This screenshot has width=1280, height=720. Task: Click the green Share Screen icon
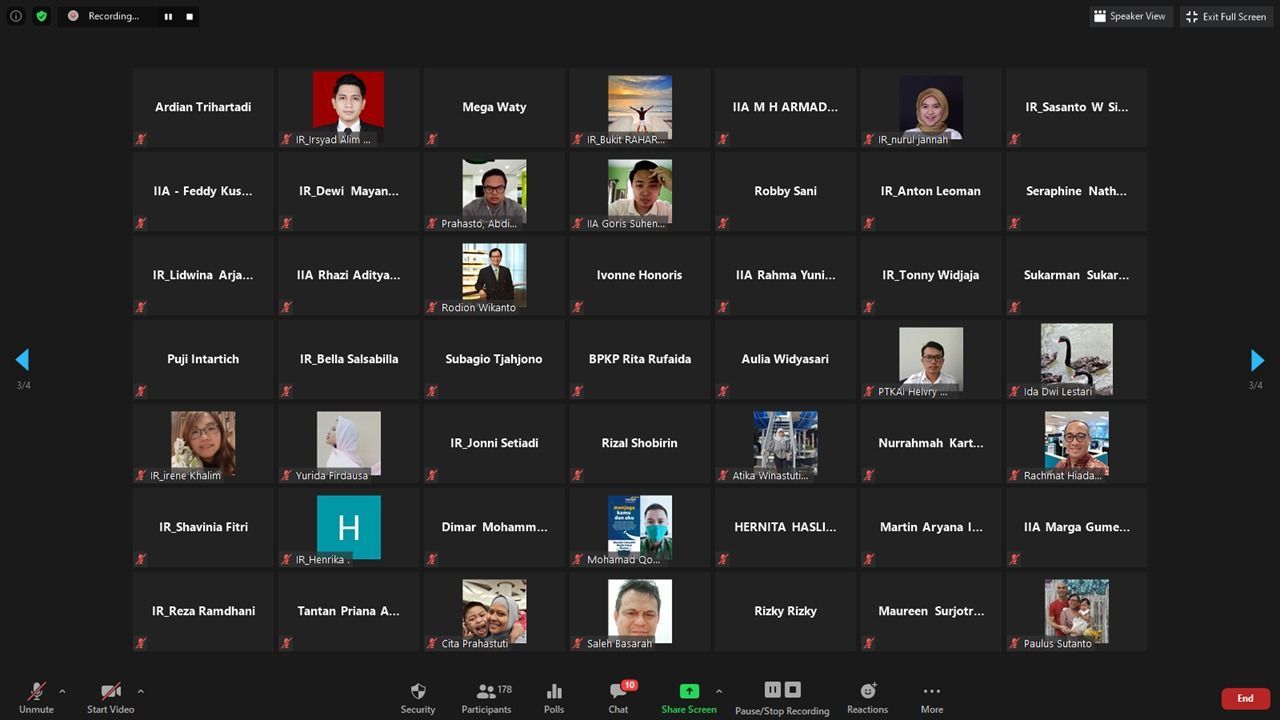coord(689,691)
